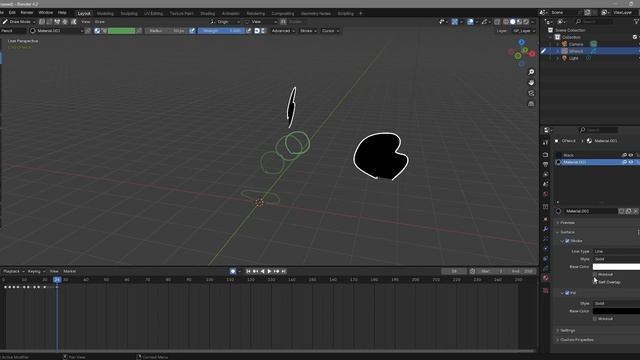The width and height of the screenshot is (640, 360).
Task: Toggle Stroke Holdout checkbox
Action: tap(595, 274)
